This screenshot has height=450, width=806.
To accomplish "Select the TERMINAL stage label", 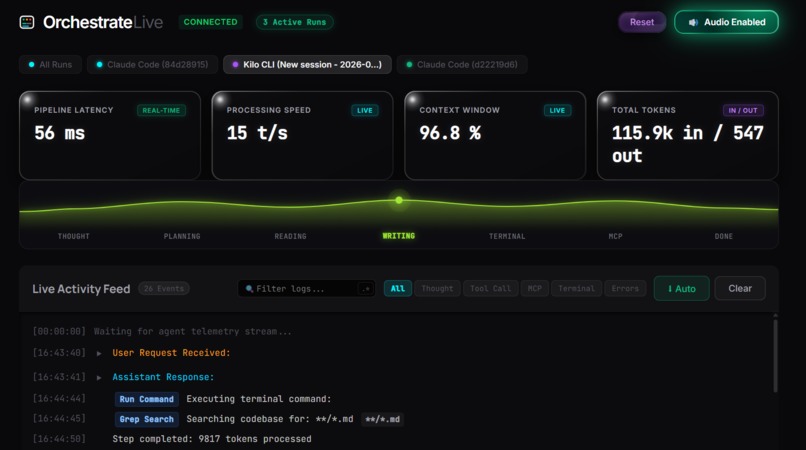I will click(507, 236).
